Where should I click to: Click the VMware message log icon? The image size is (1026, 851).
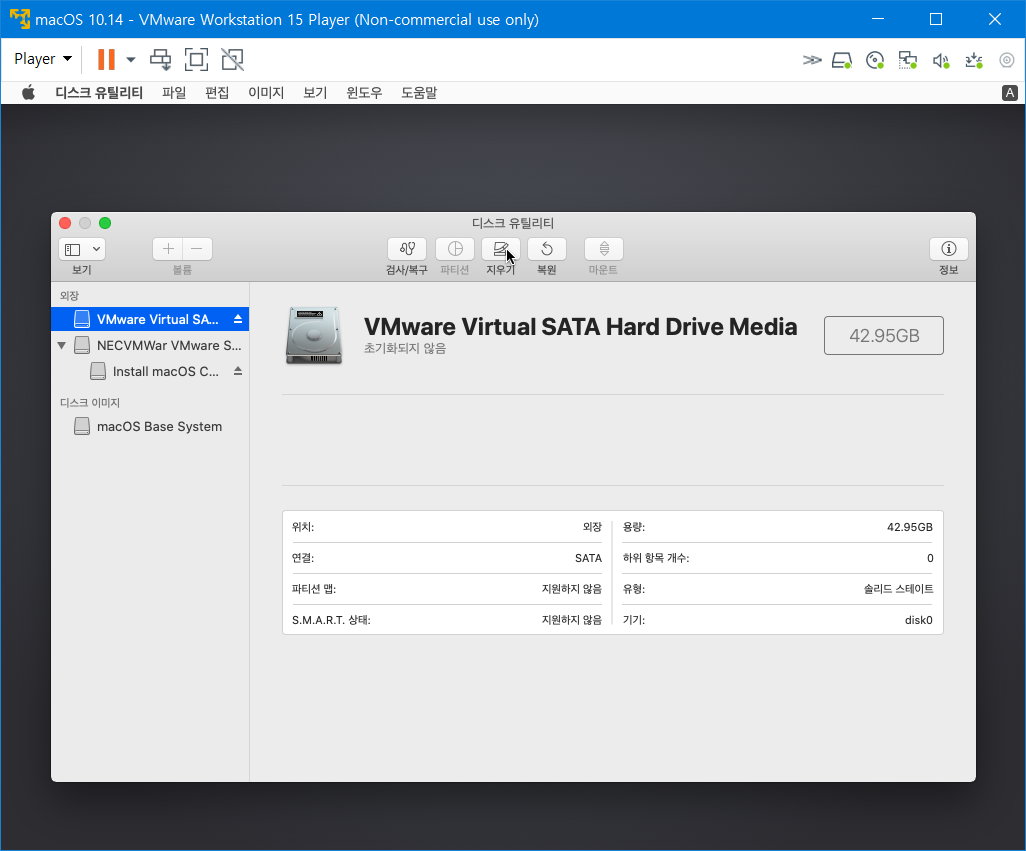click(x=1007, y=60)
